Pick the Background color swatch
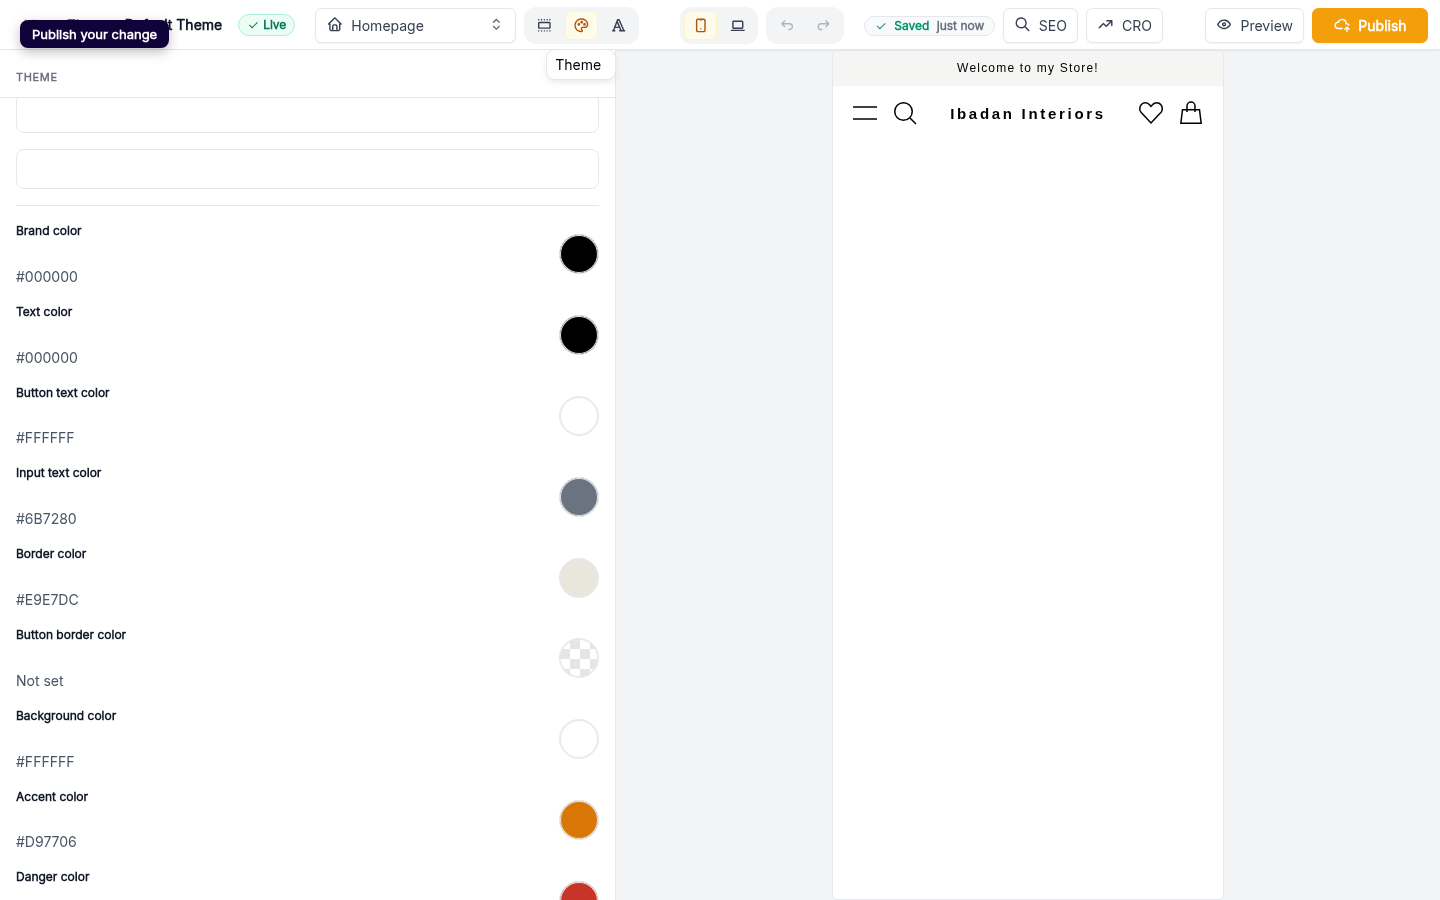Viewport: 1440px width, 900px height. (x=579, y=739)
